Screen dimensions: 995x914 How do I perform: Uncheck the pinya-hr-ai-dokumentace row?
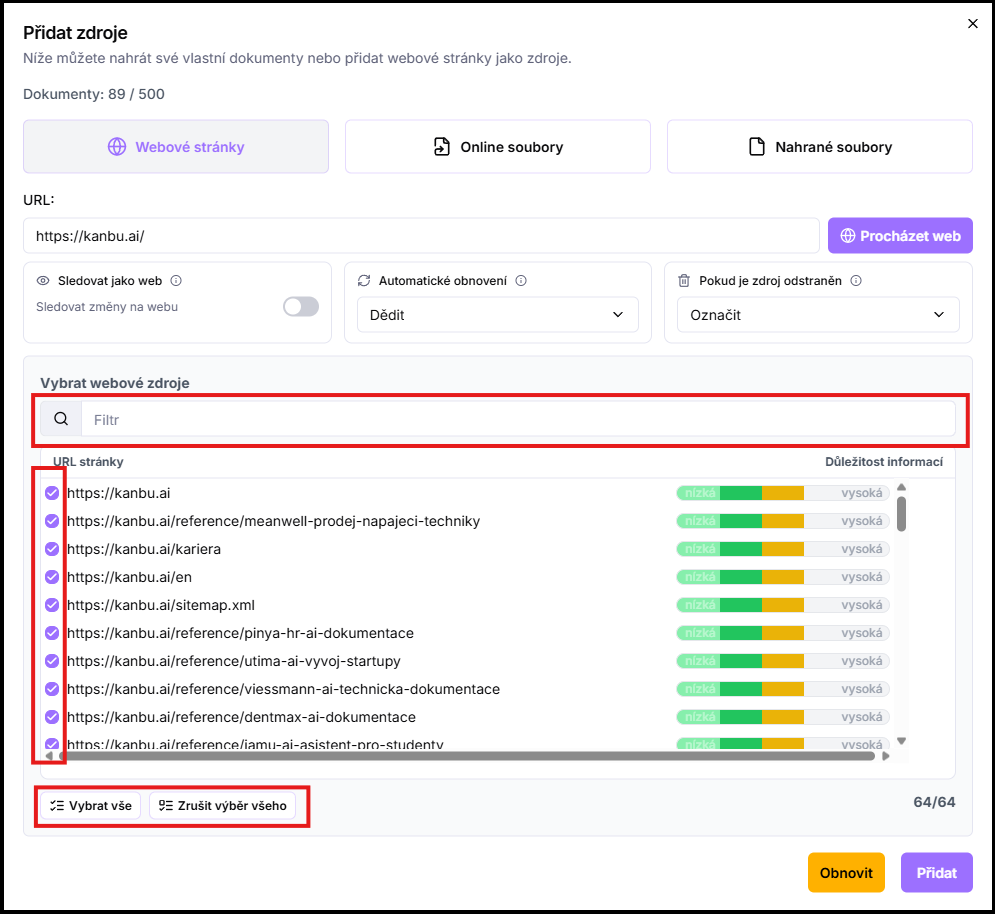(x=52, y=633)
